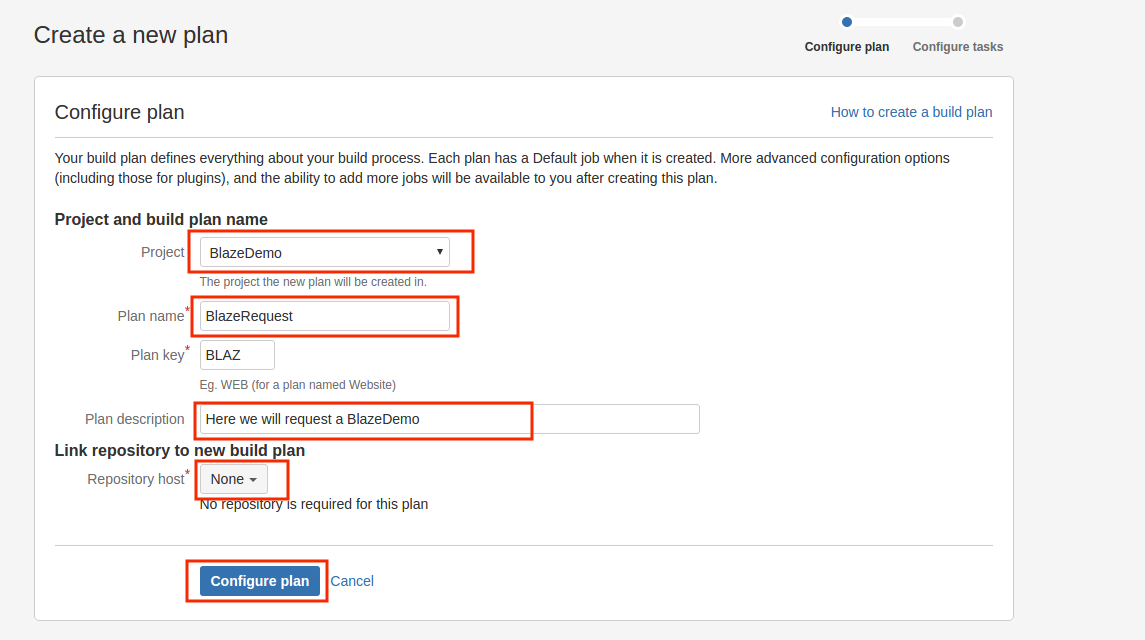Click the 'Project and build plan name' heading
The image size is (1145, 640).
click(x=161, y=219)
